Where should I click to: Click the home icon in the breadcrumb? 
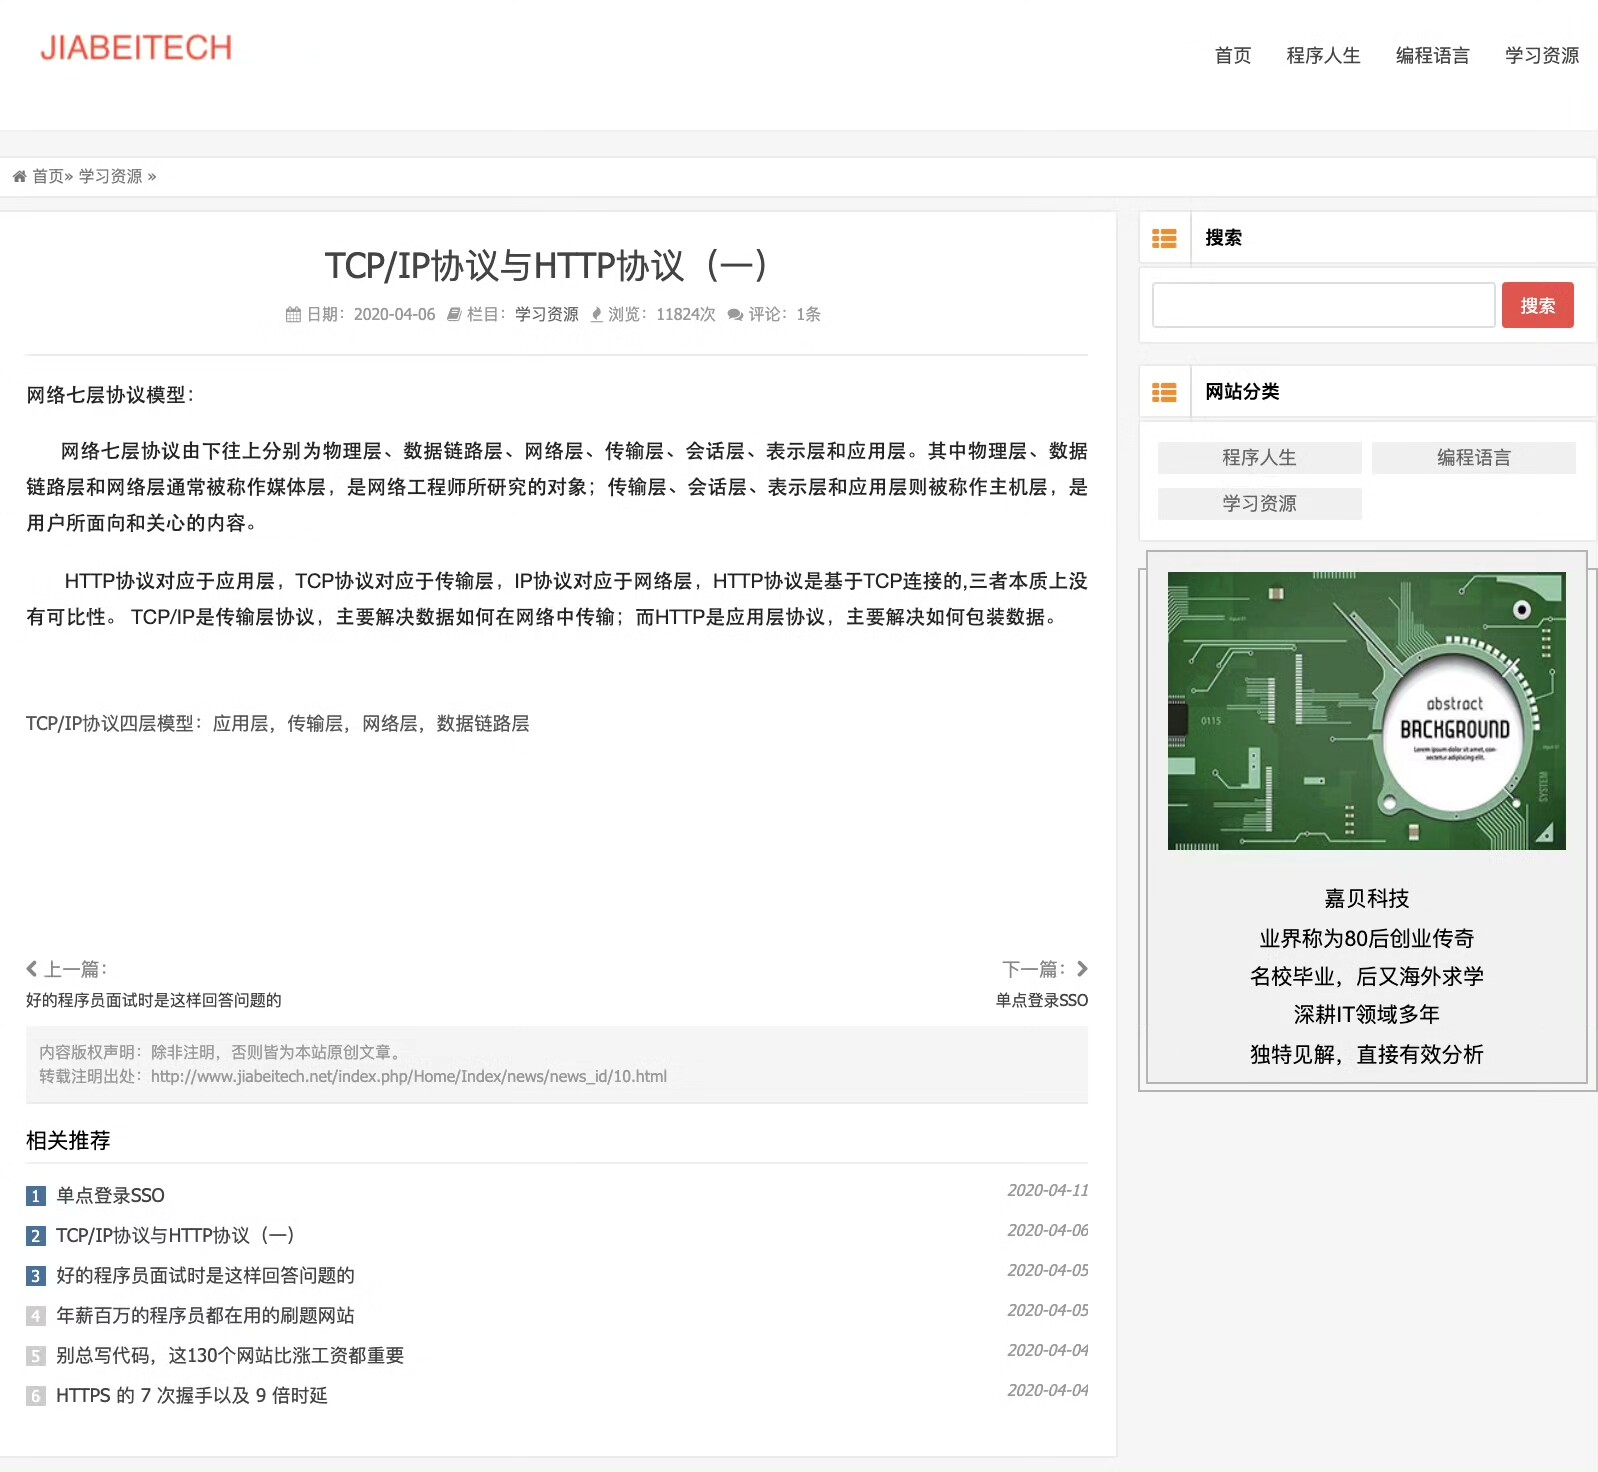pos(19,177)
